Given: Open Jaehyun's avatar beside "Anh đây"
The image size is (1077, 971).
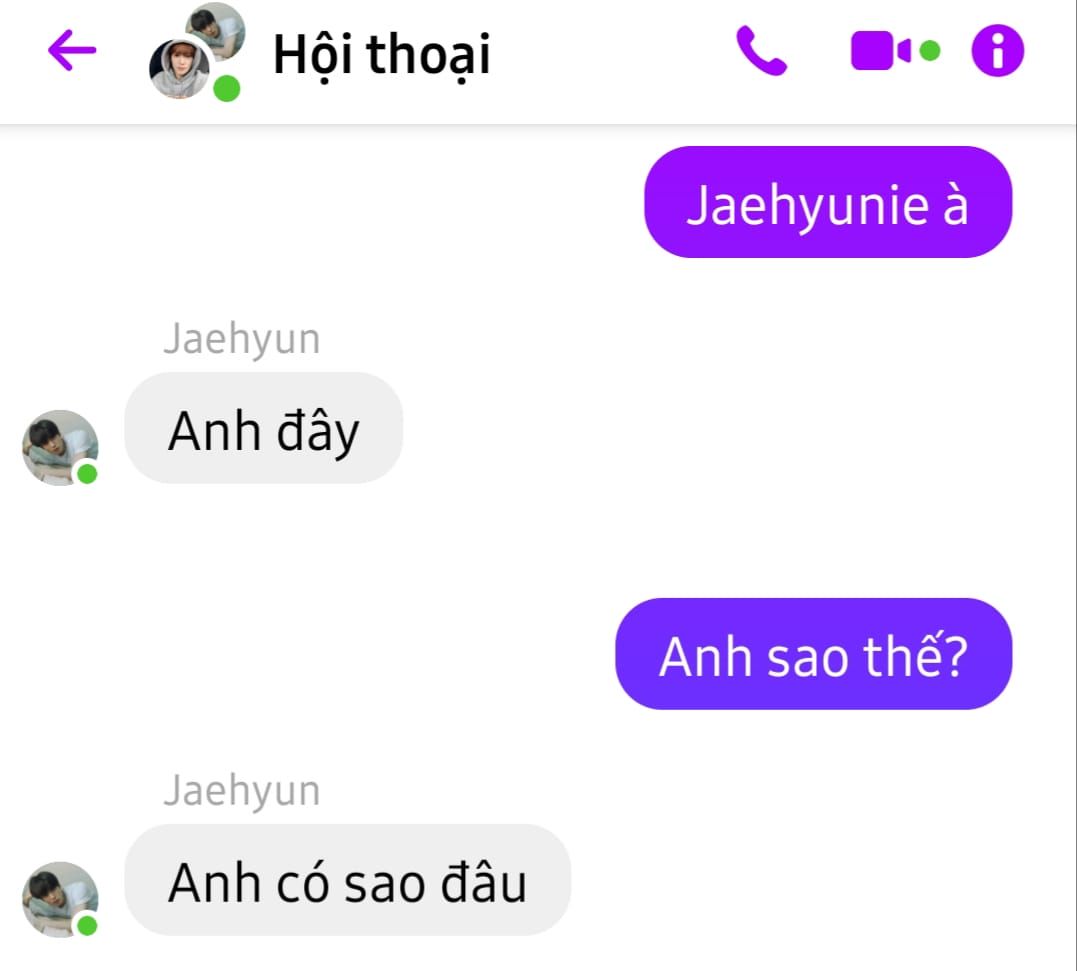Looking at the screenshot, I should pos(60,448).
